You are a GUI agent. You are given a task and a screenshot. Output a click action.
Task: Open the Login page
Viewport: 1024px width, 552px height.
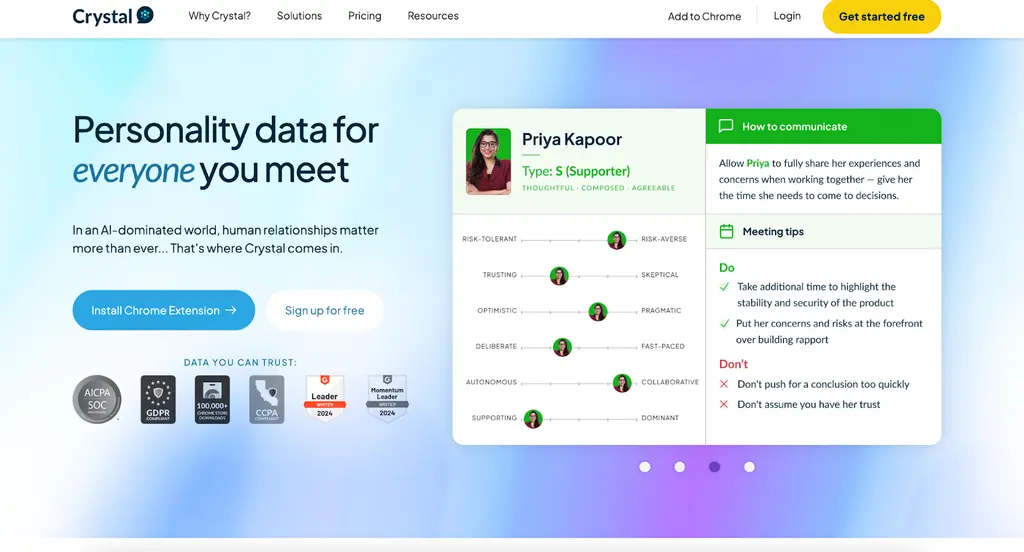click(787, 16)
